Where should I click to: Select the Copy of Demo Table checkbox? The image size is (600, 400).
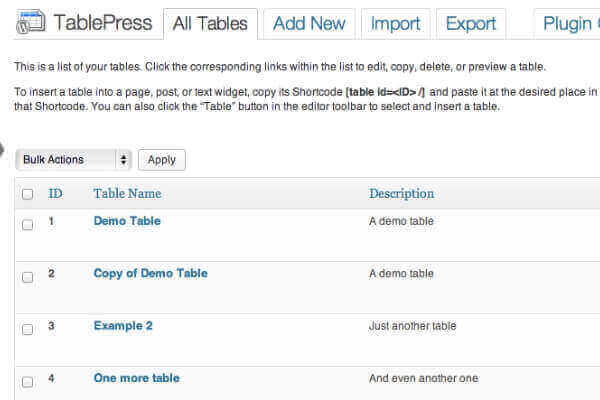[x=28, y=277]
